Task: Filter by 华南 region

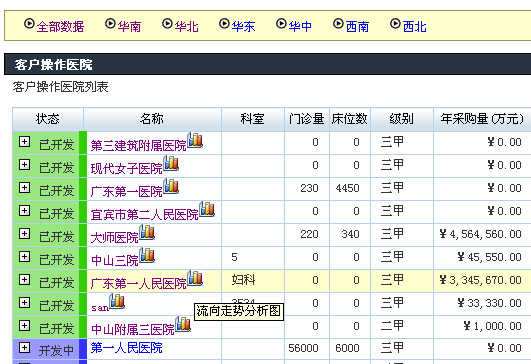Action: 129,26
